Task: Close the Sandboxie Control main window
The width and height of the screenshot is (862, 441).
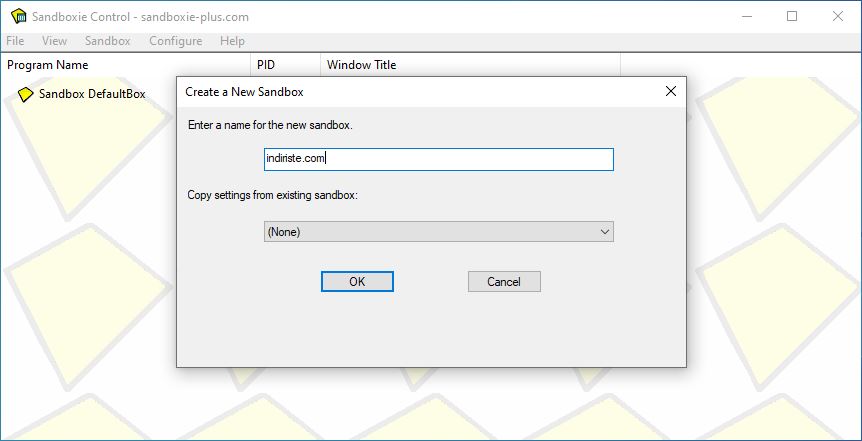Action: pyautogui.click(x=838, y=16)
